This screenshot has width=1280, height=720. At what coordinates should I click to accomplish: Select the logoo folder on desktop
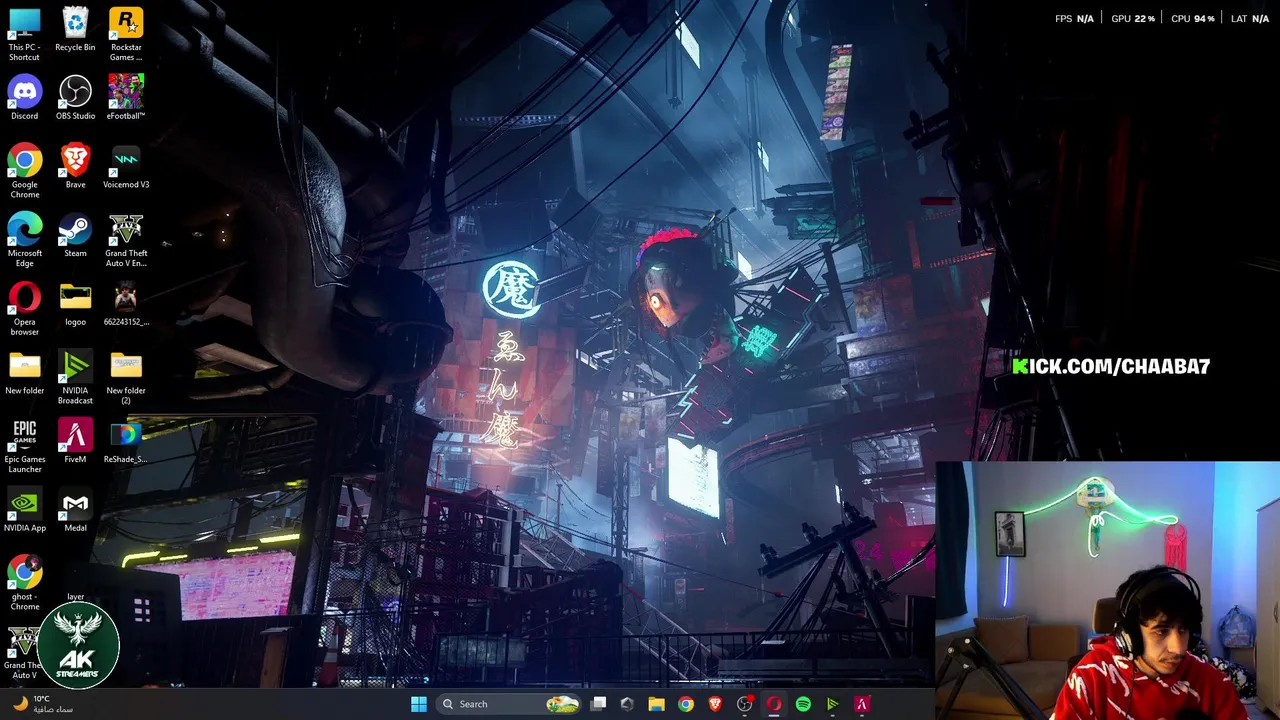click(x=75, y=304)
